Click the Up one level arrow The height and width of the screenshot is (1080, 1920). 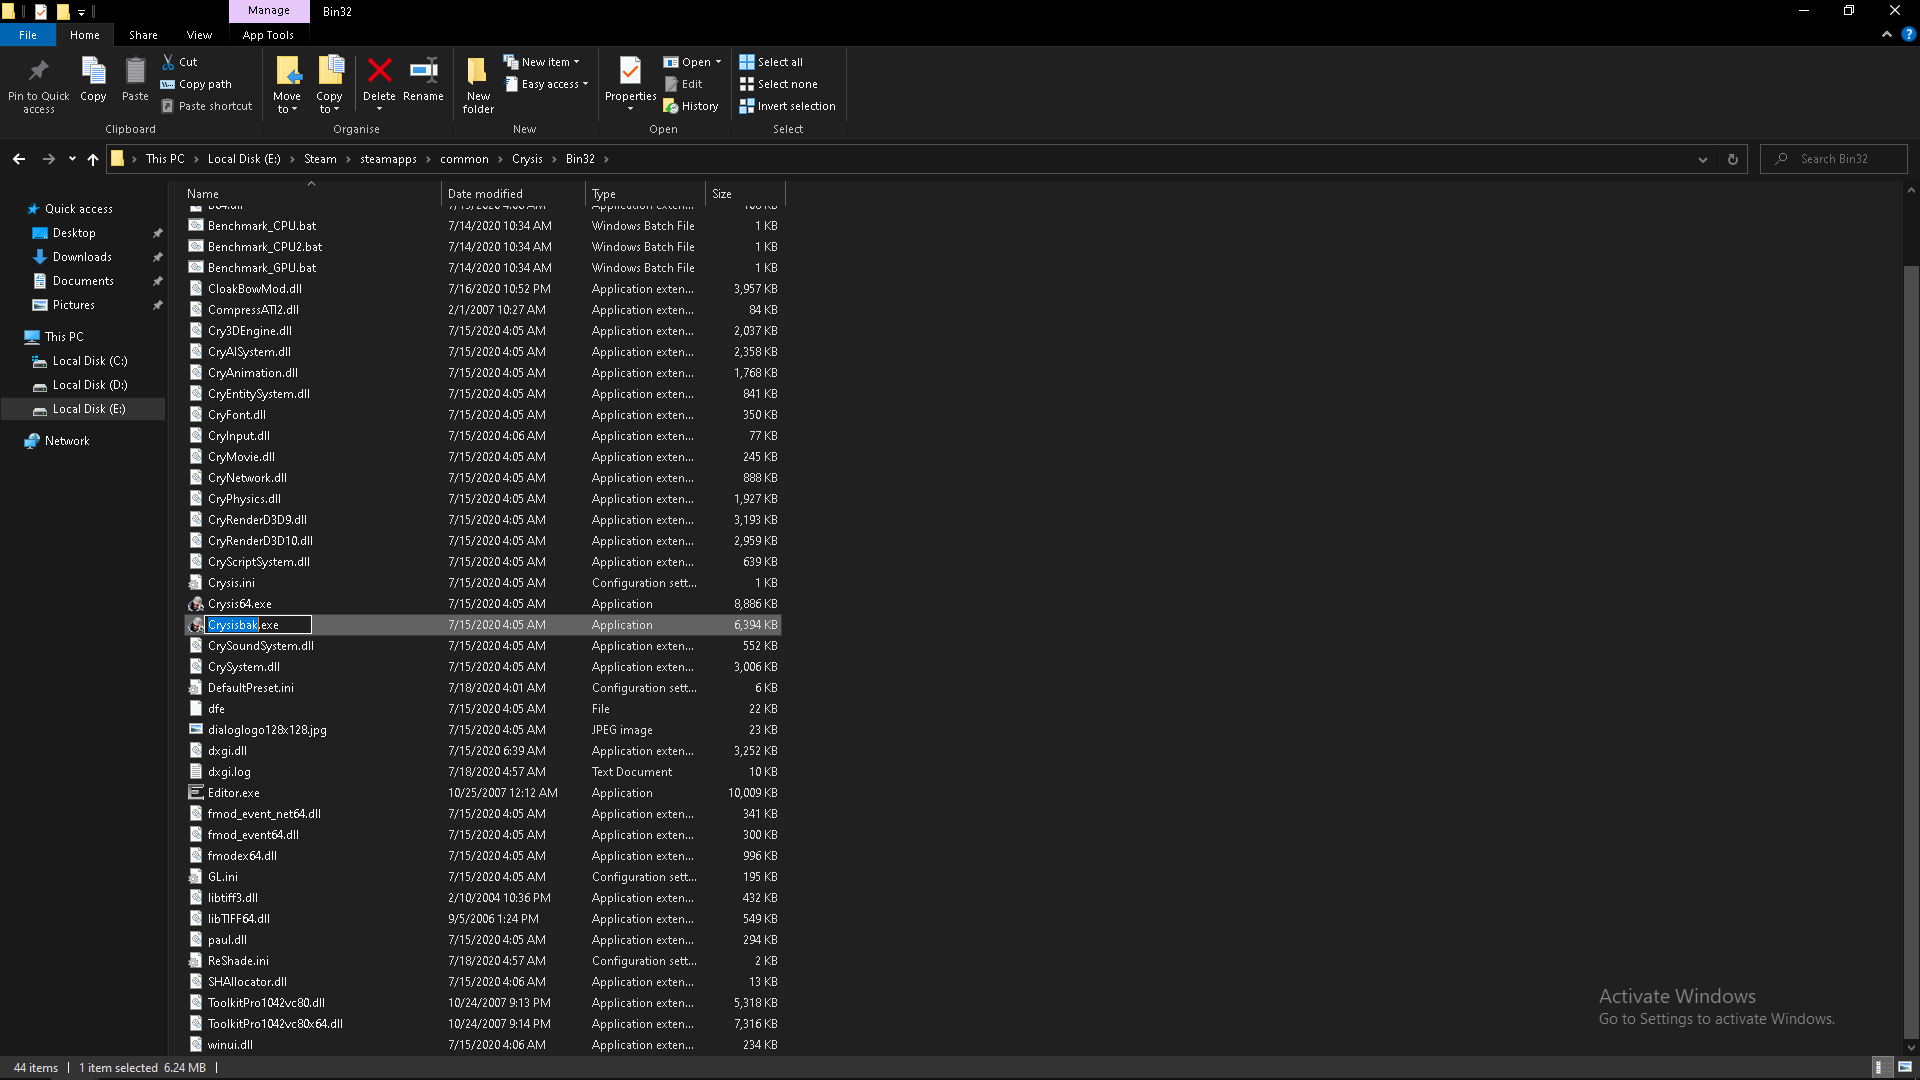point(93,159)
